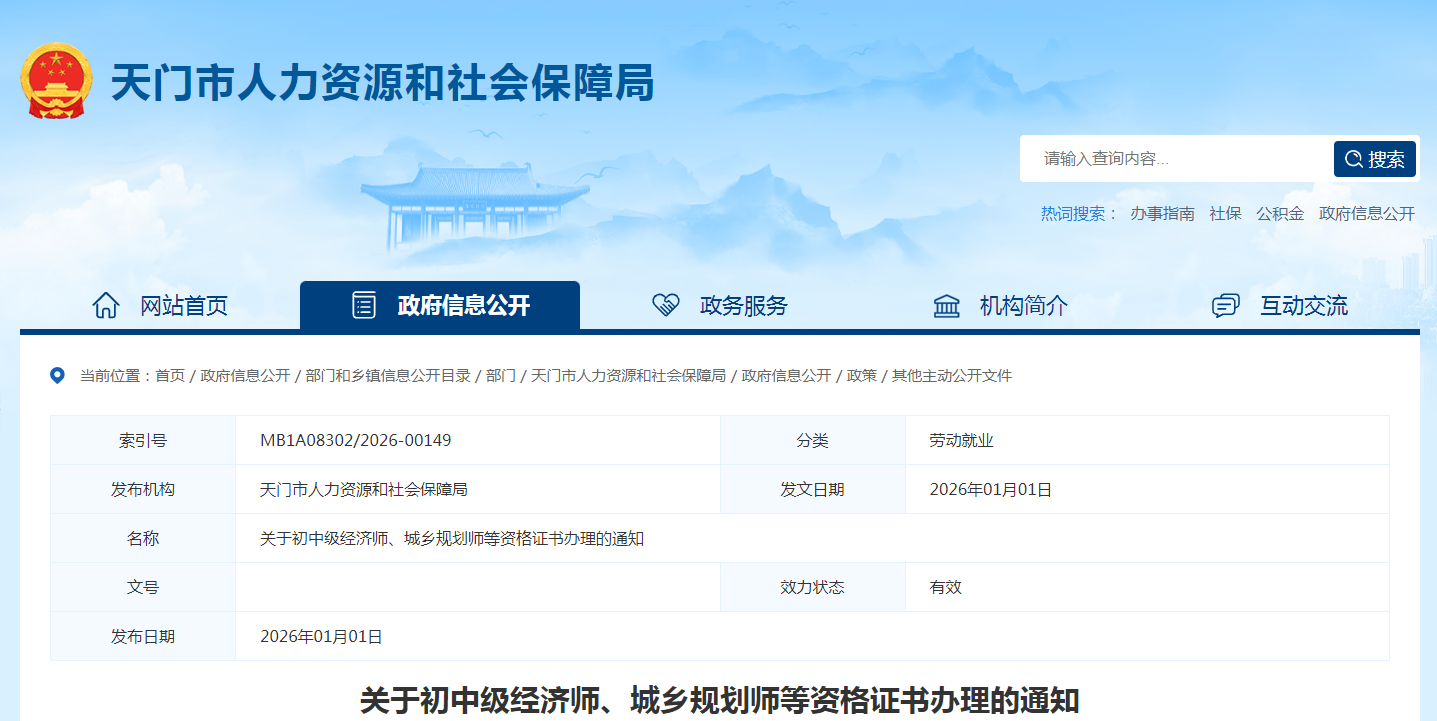The image size is (1437, 721).
Task: Click the 公积金 hot search link
Action: [1280, 213]
